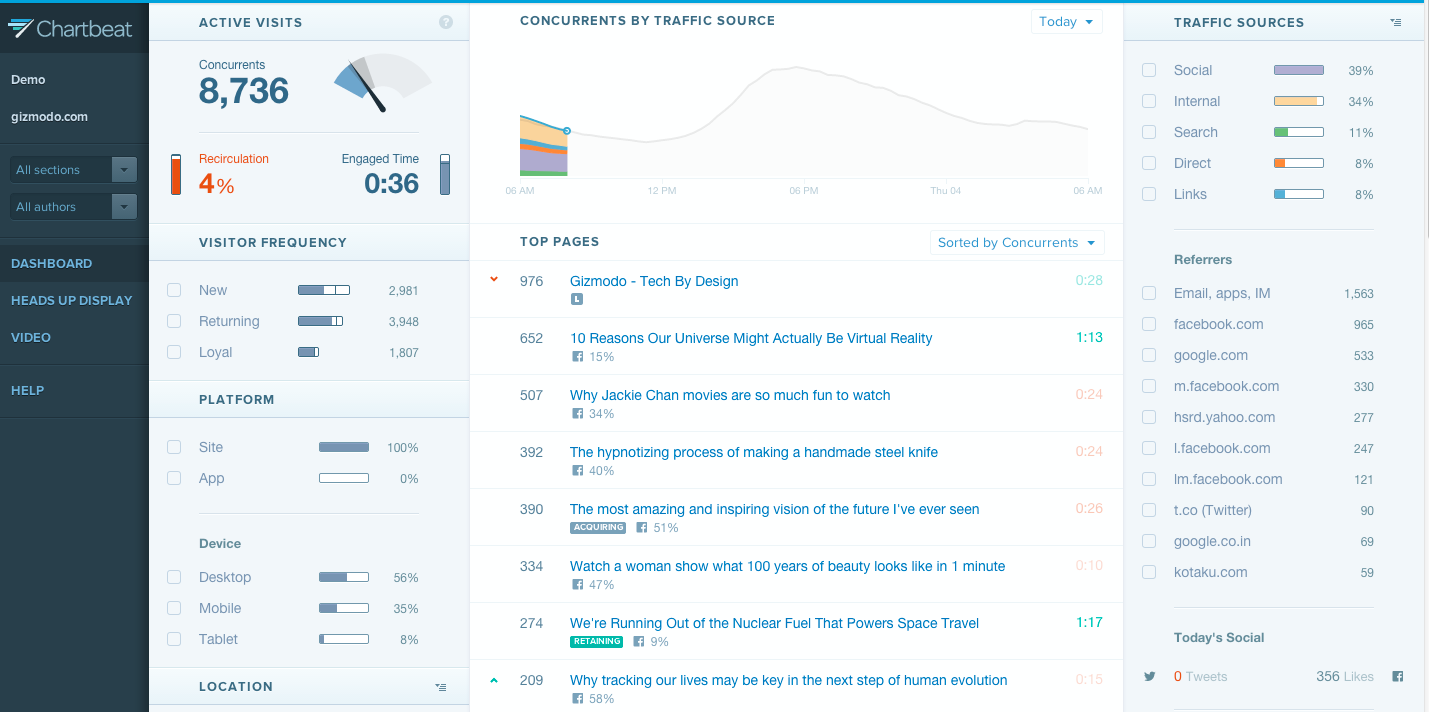Click the red down arrow beside Gizmodo - Tech By Design
This screenshot has width=1429, height=712.
tap(493, 280)
